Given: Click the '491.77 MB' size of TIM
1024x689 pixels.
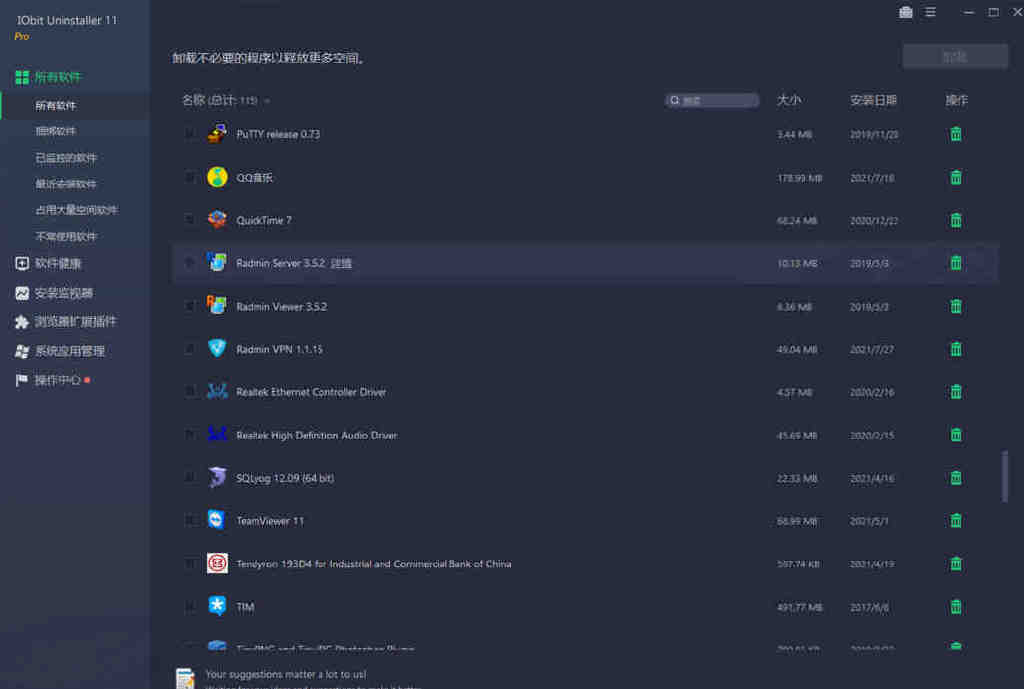Looking at the screenshot, I should click(x=799, y=607).
